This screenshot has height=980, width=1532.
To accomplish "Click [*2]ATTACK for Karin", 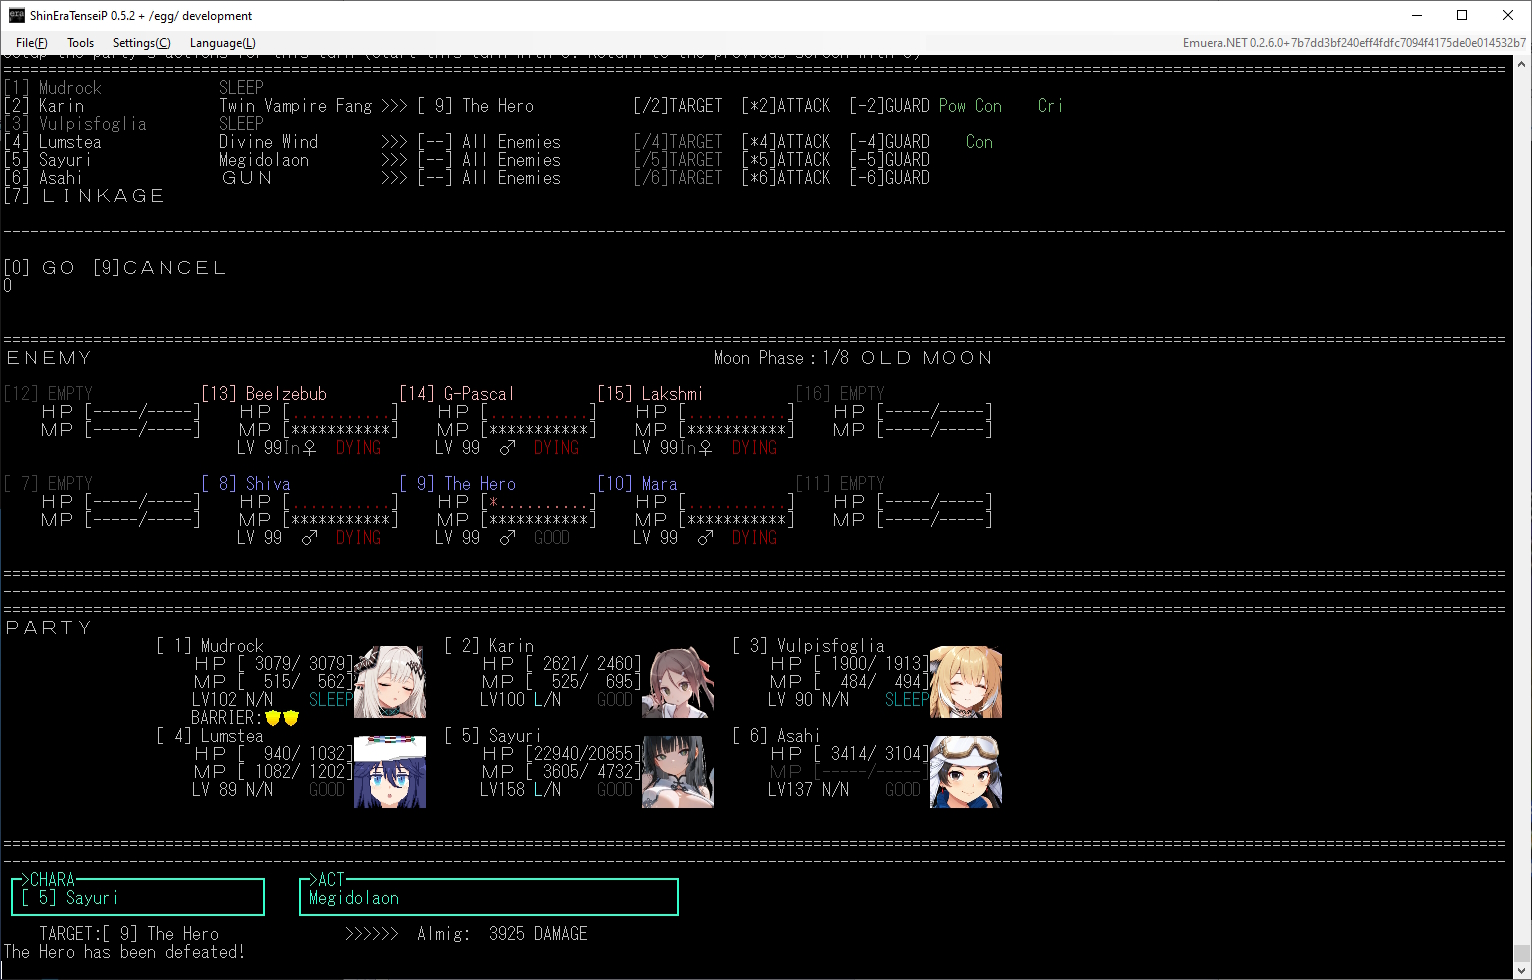I will pos(786,106).
